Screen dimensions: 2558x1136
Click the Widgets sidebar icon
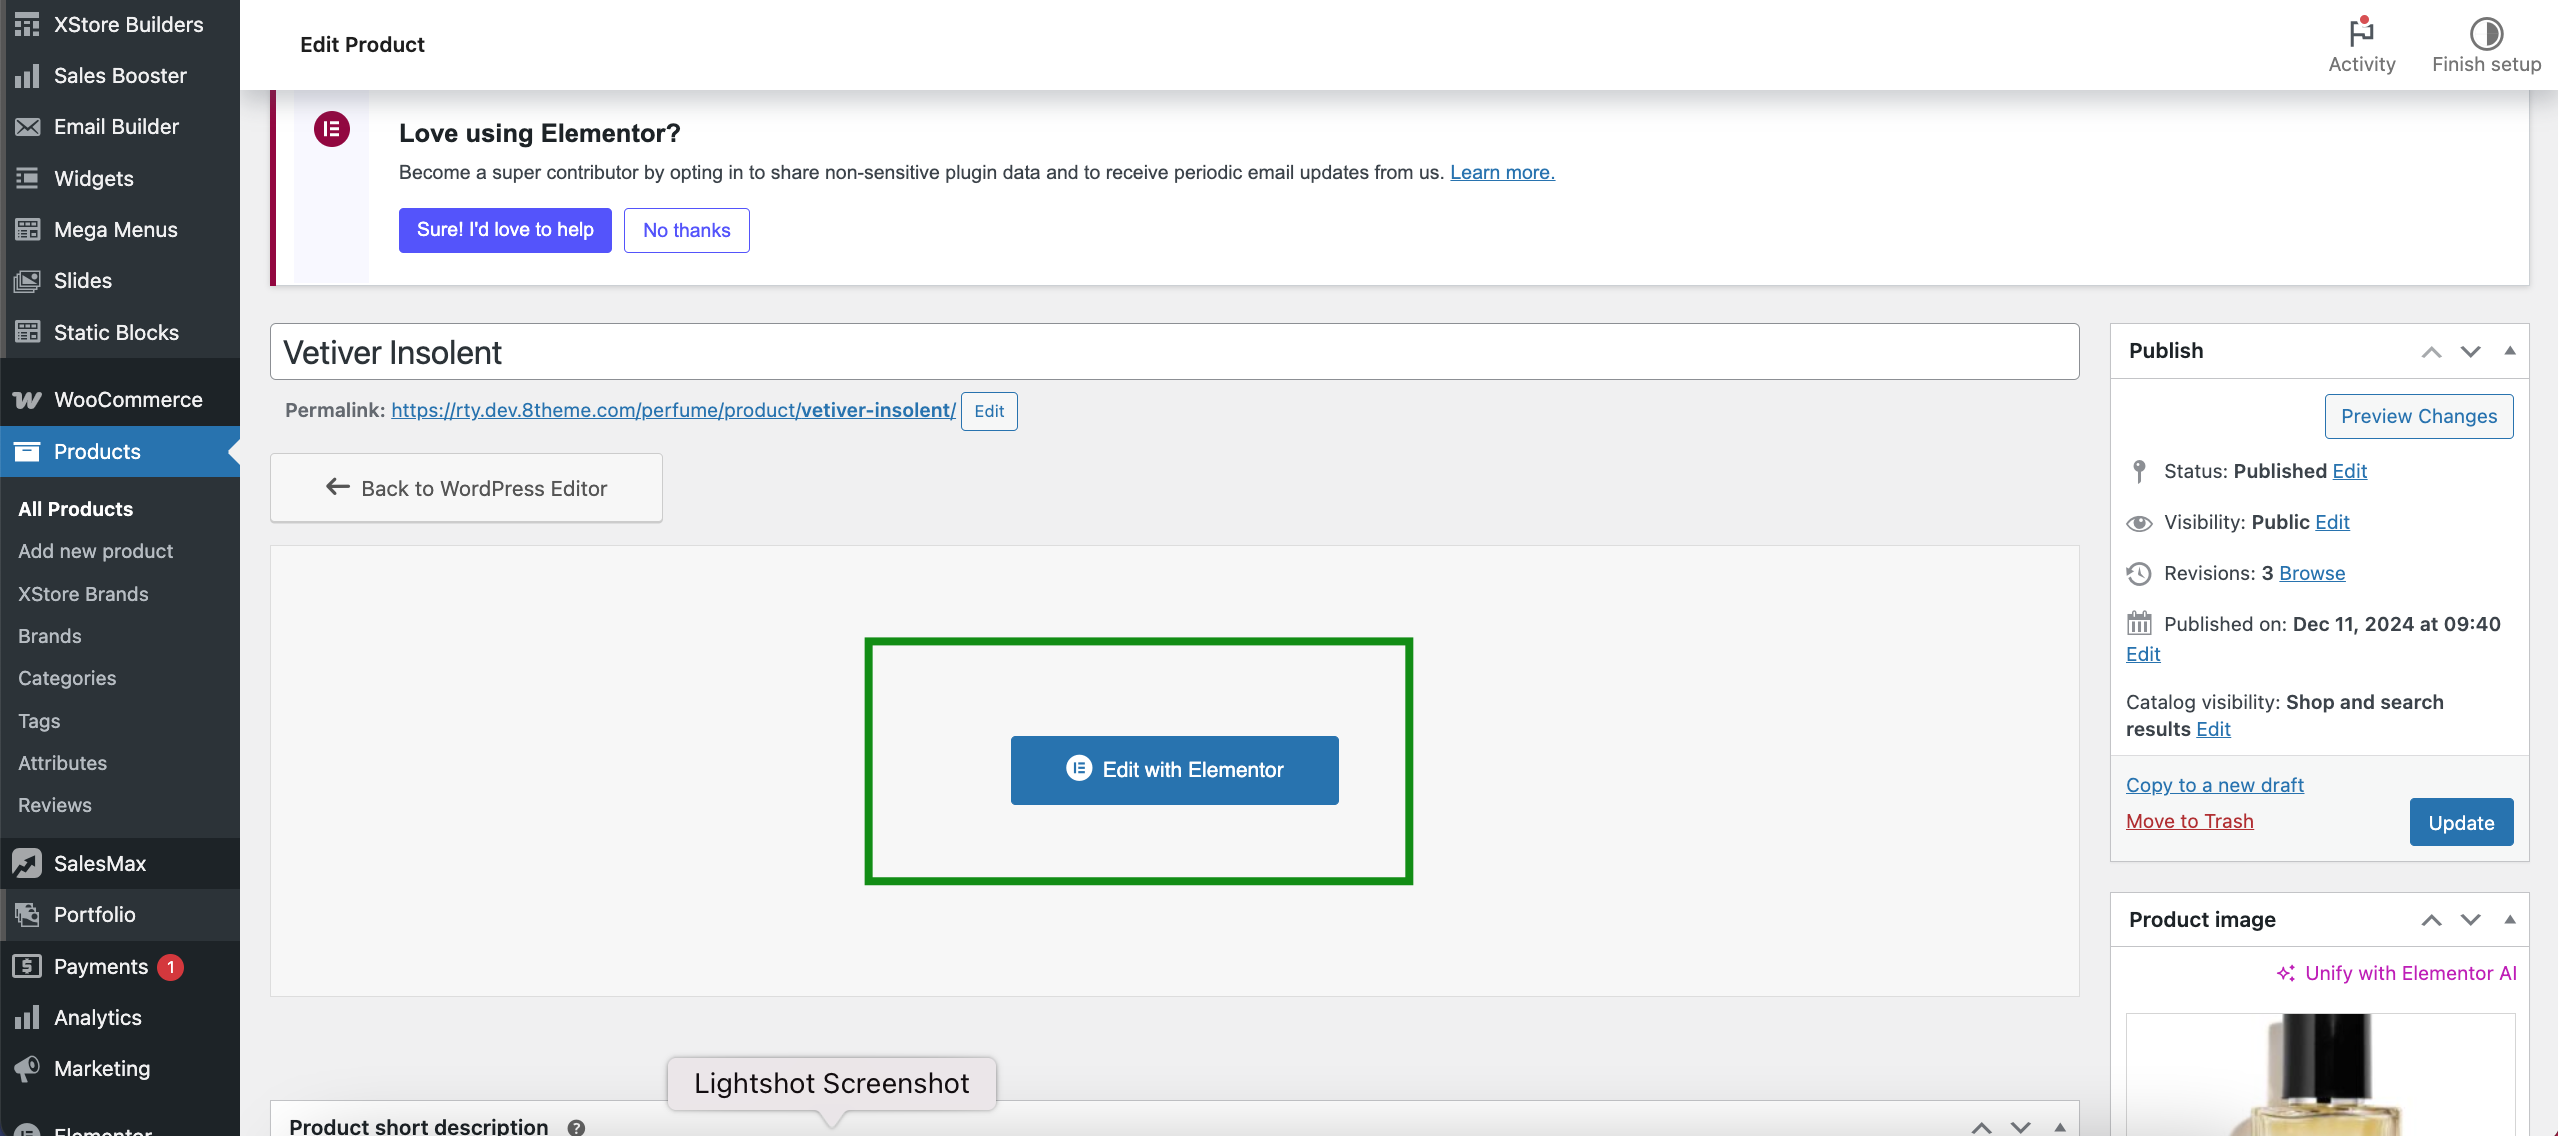[27, 179]
